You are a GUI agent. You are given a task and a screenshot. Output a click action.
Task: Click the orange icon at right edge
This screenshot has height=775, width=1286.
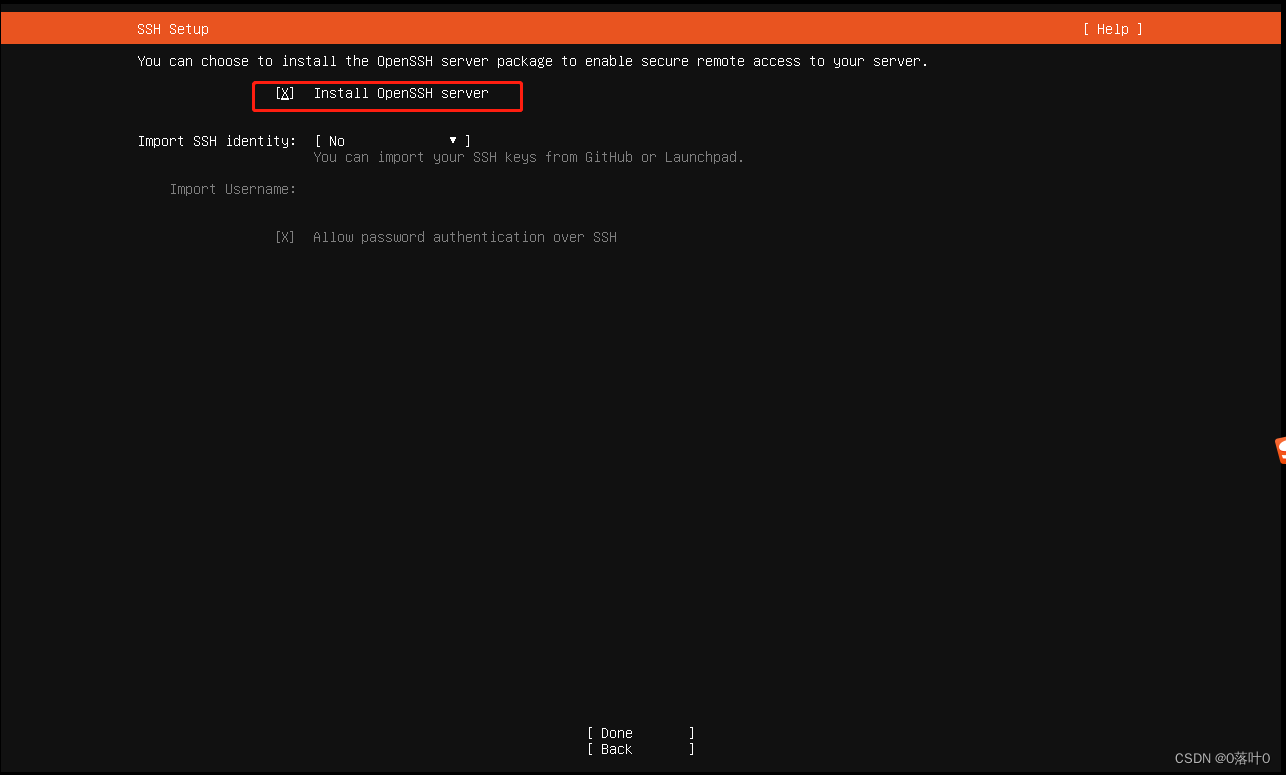pos(1280,450)
